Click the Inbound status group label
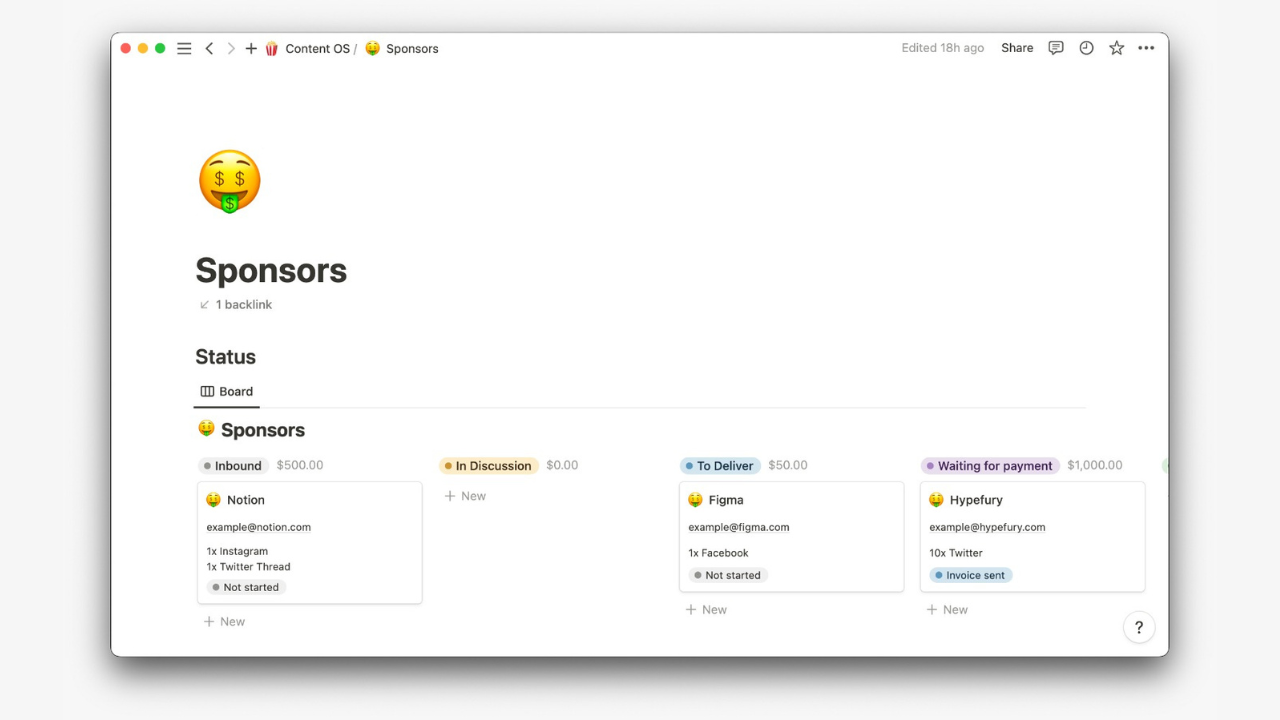The height and width of the screenshot is (720, 1280). pos(234,466)
